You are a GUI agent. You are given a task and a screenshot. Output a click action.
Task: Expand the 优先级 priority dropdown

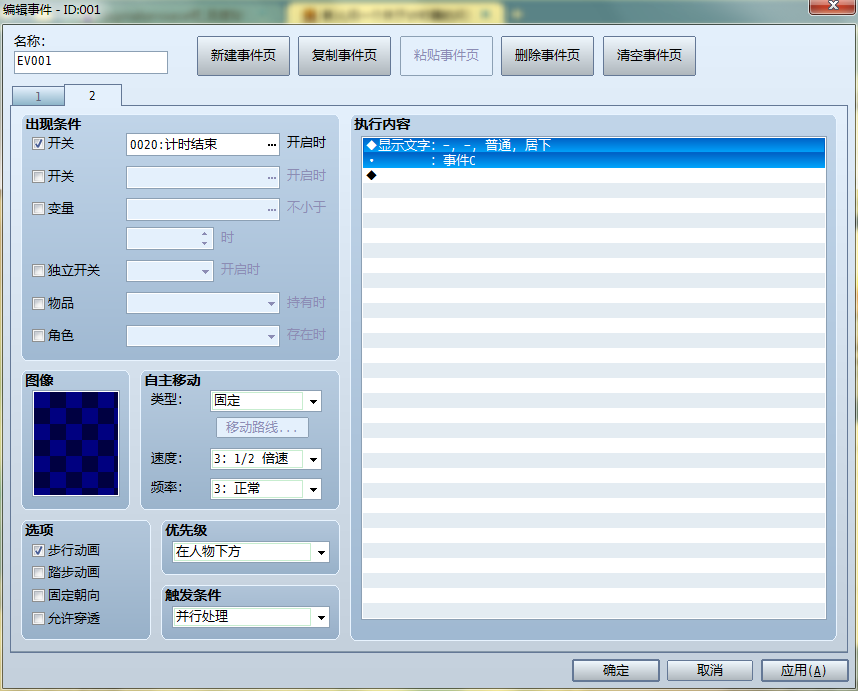[x=321, y=552]
